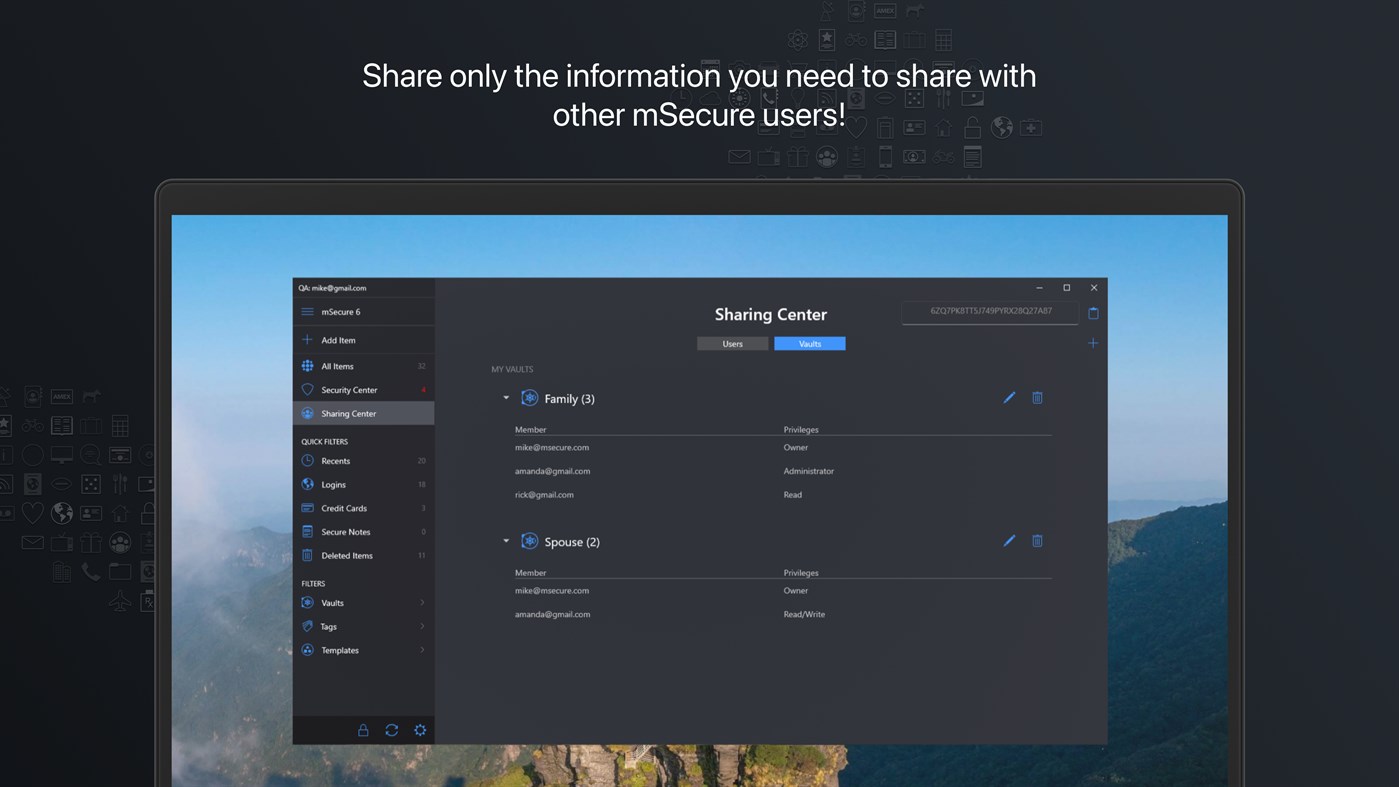Select the Security Center shield icon
The image size is (1399, 787).
click(307, 390)
